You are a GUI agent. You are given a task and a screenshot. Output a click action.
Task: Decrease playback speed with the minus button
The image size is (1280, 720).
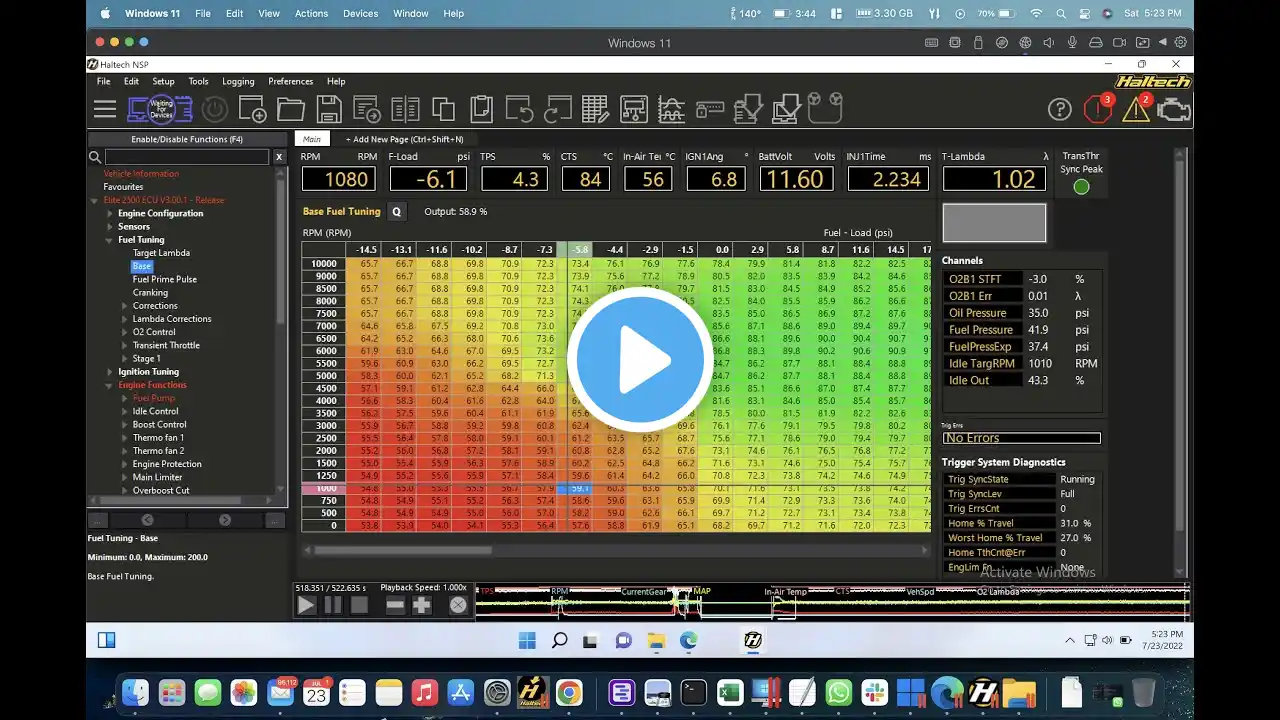pos(395,604)
